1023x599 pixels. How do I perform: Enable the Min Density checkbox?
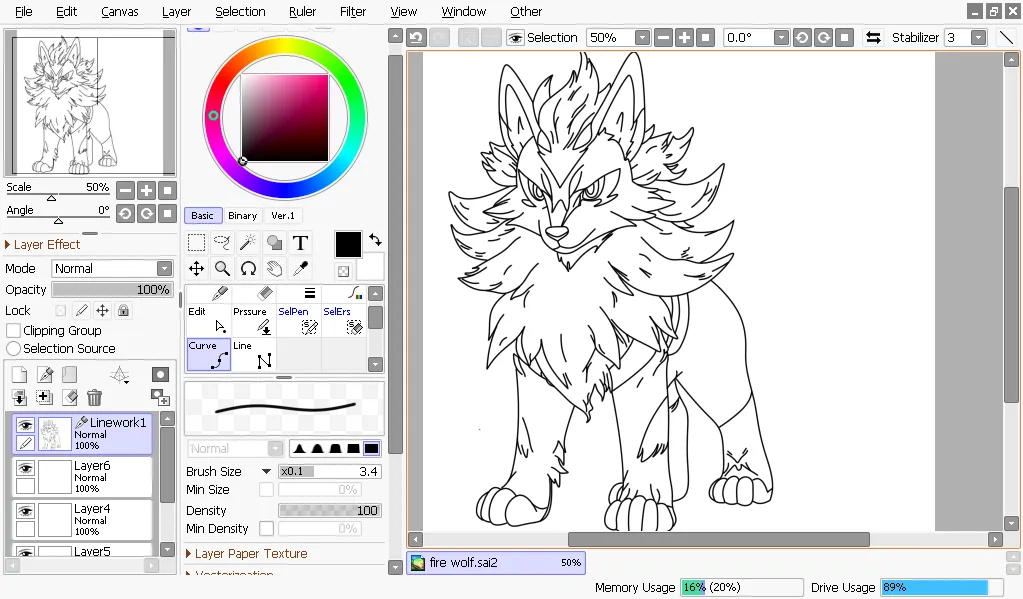266,529
